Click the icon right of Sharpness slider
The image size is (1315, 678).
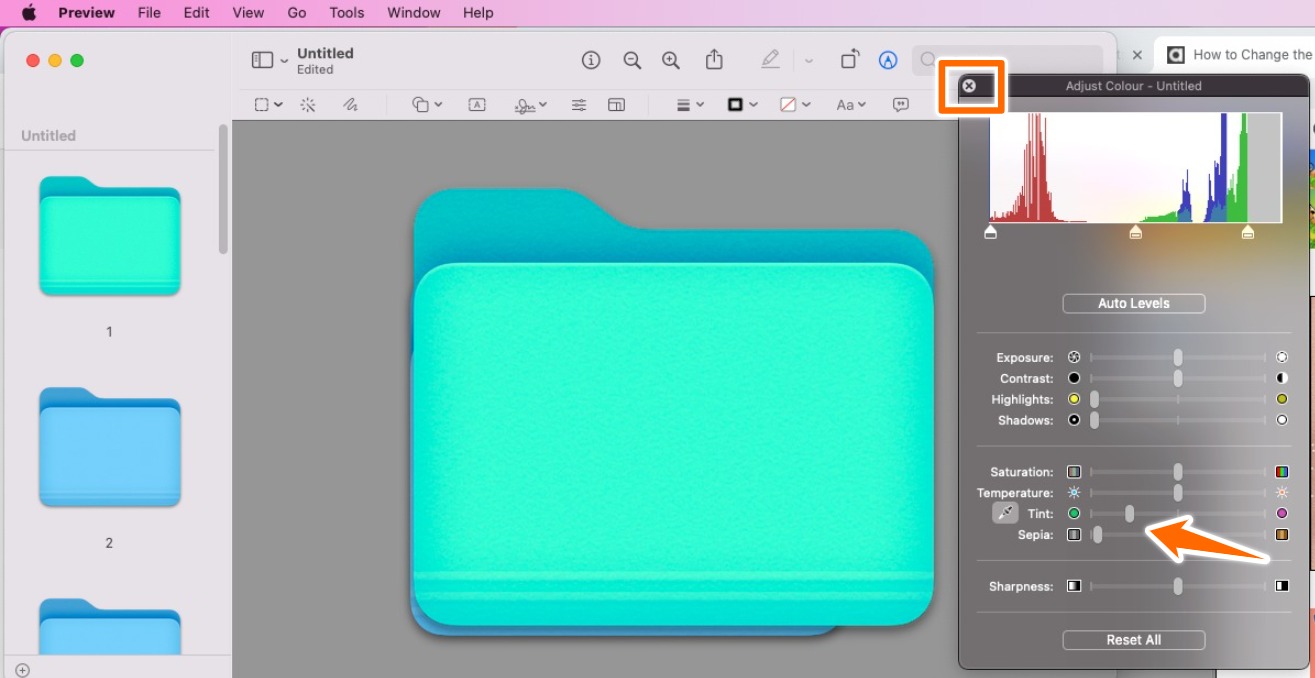click(1282, 586)
